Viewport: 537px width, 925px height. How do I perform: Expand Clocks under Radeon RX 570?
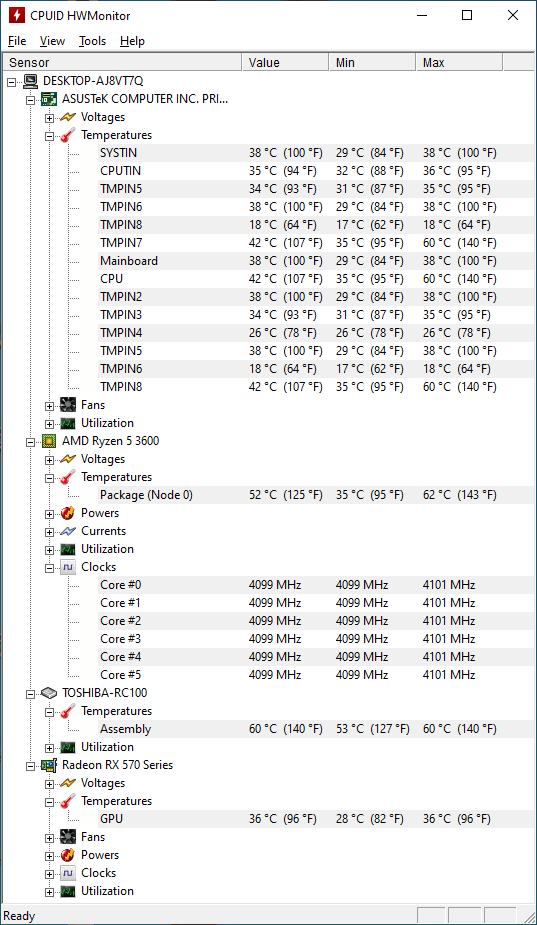click(49, 874)
